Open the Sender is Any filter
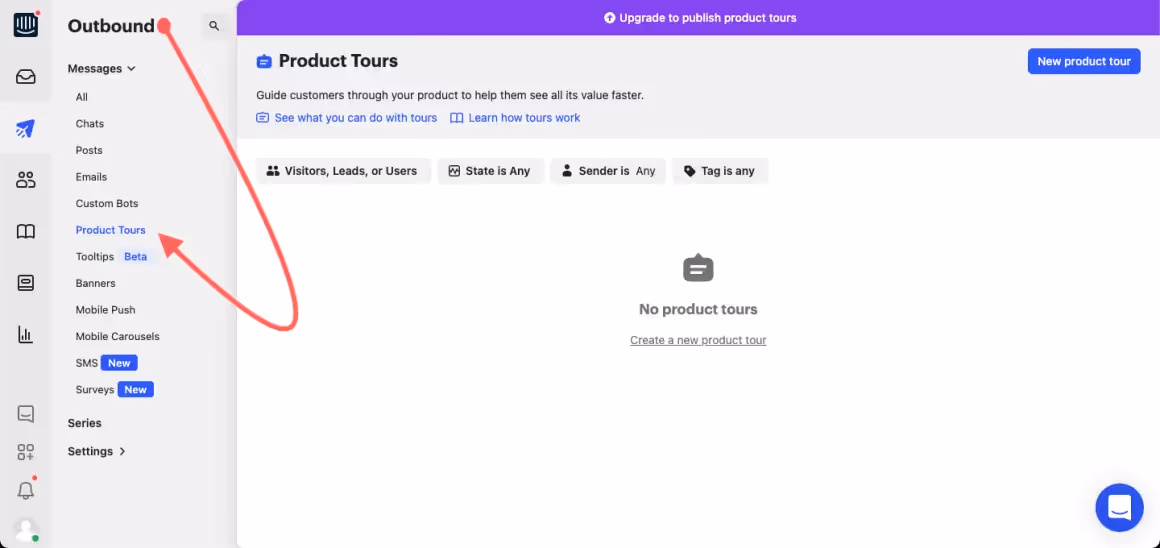 [608, 171]
